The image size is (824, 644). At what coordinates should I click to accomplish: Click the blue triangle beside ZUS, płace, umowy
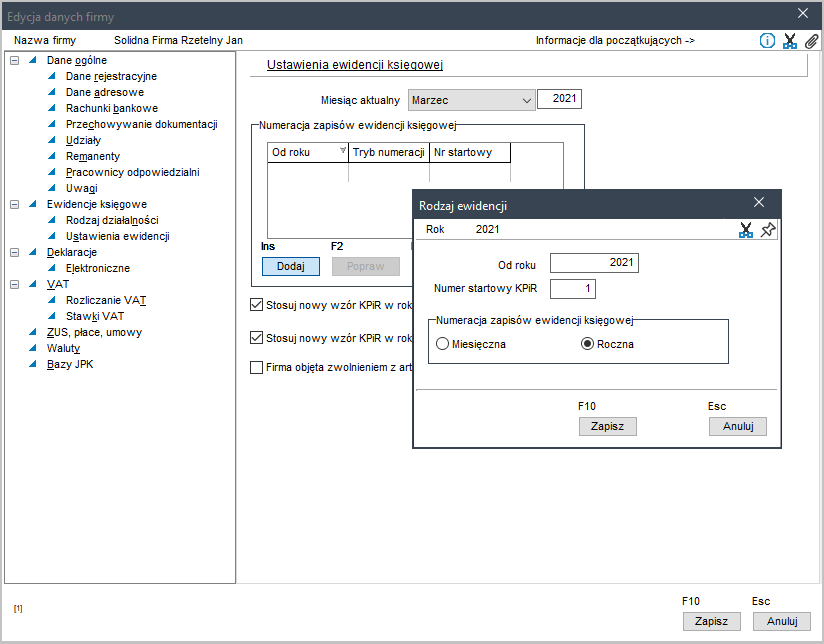[x=33, y=332]
